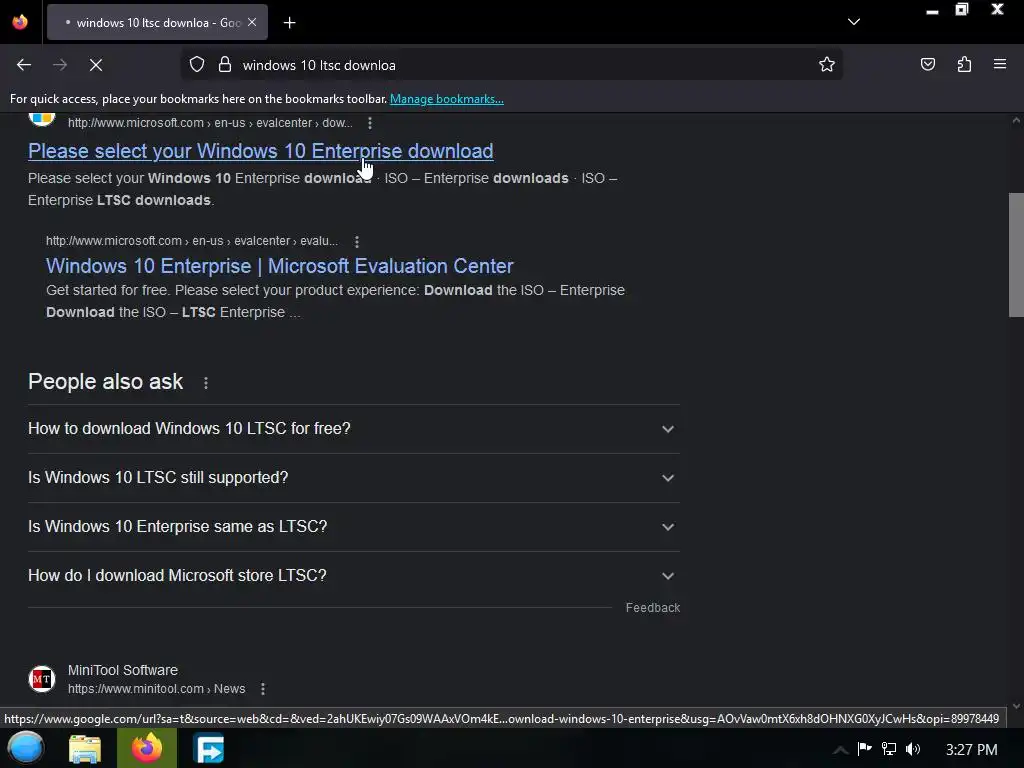Expand 'How to download Windows 10 LTSC for free?'

point(354,429)
